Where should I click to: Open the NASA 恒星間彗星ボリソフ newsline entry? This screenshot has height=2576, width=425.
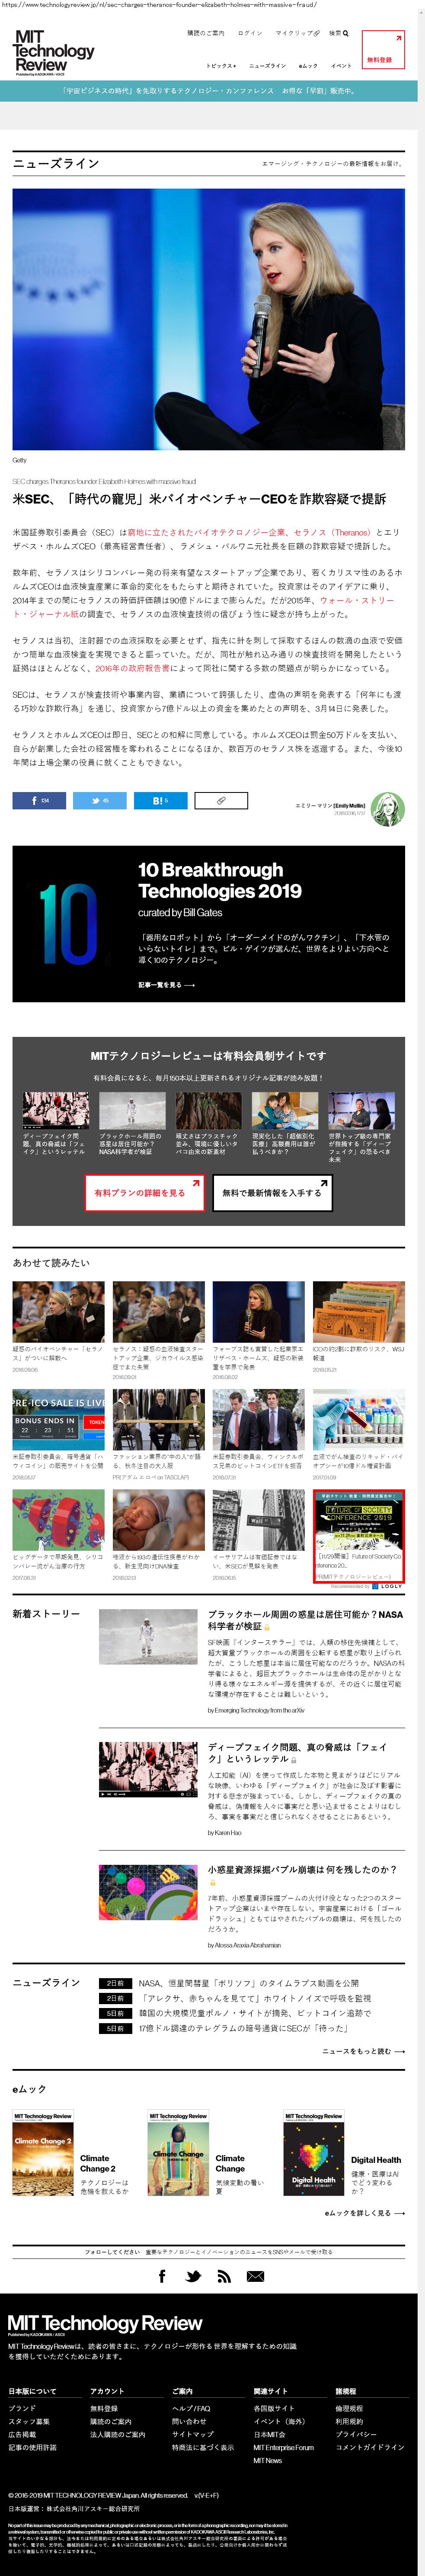pos(248,1982)
